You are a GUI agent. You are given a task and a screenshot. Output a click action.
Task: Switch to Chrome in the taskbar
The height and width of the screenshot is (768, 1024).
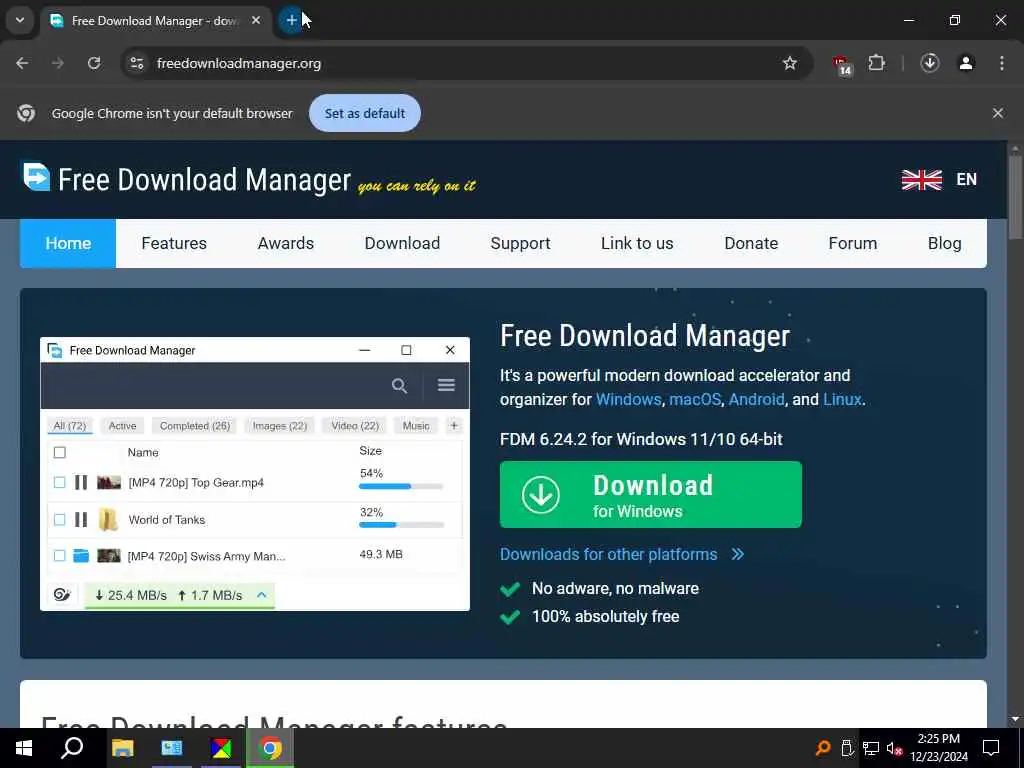click(x=270, y=748)
